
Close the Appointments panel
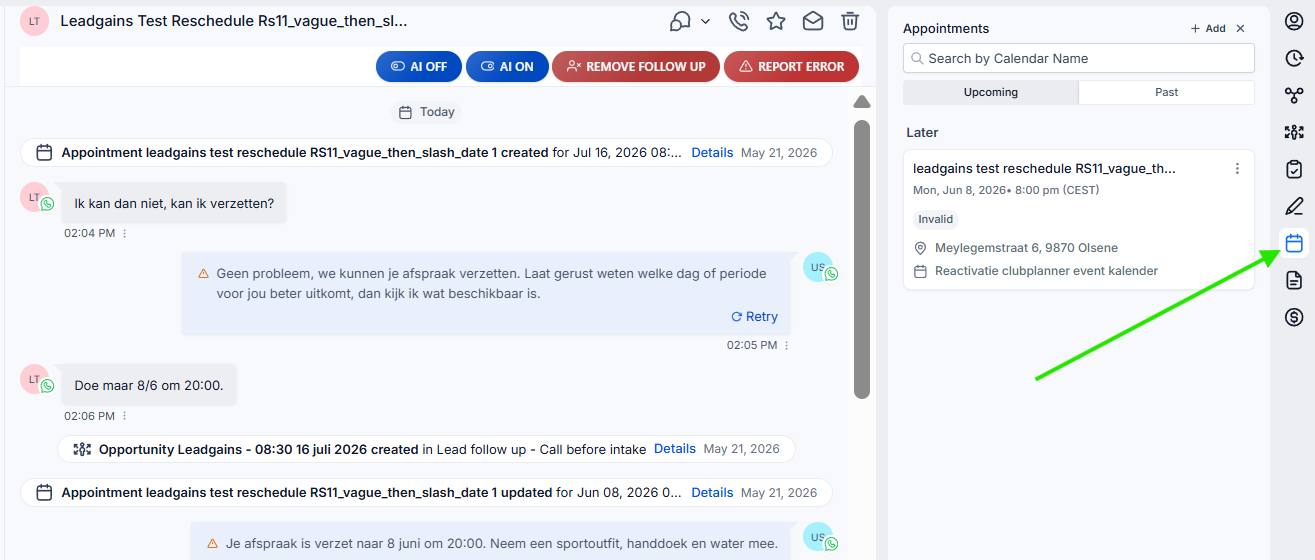[1240, 29]
